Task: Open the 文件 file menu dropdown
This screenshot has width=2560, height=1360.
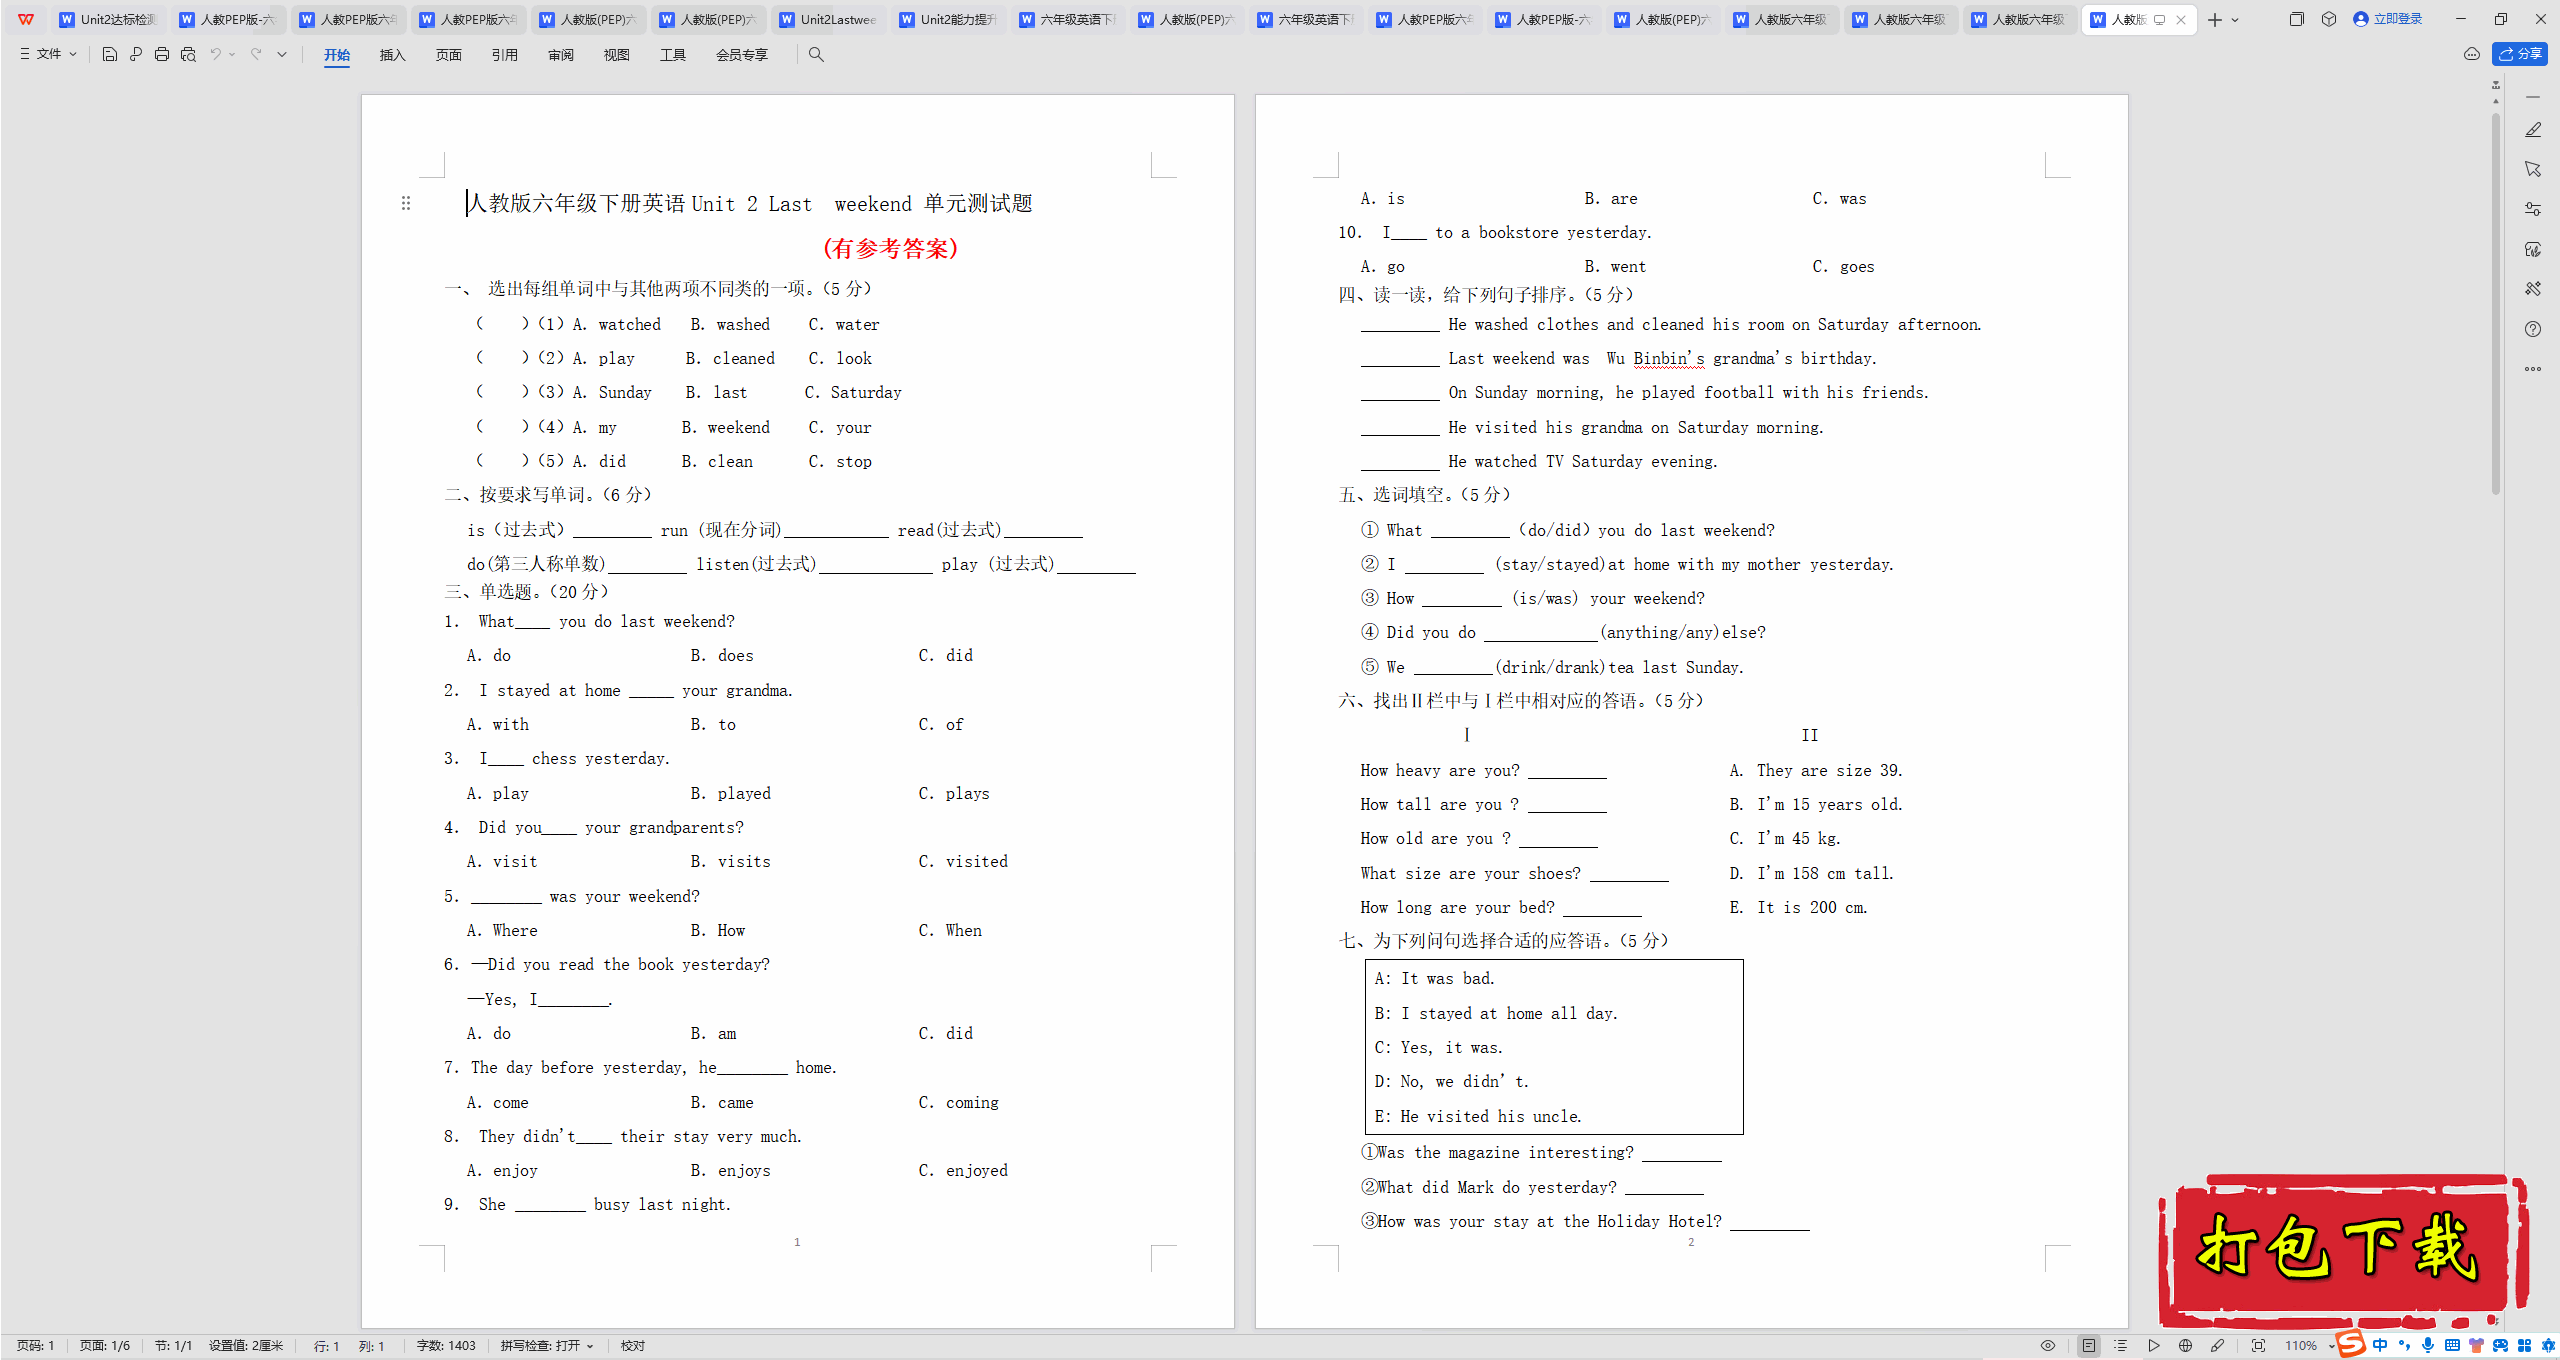Action: (x=48, y=54)
